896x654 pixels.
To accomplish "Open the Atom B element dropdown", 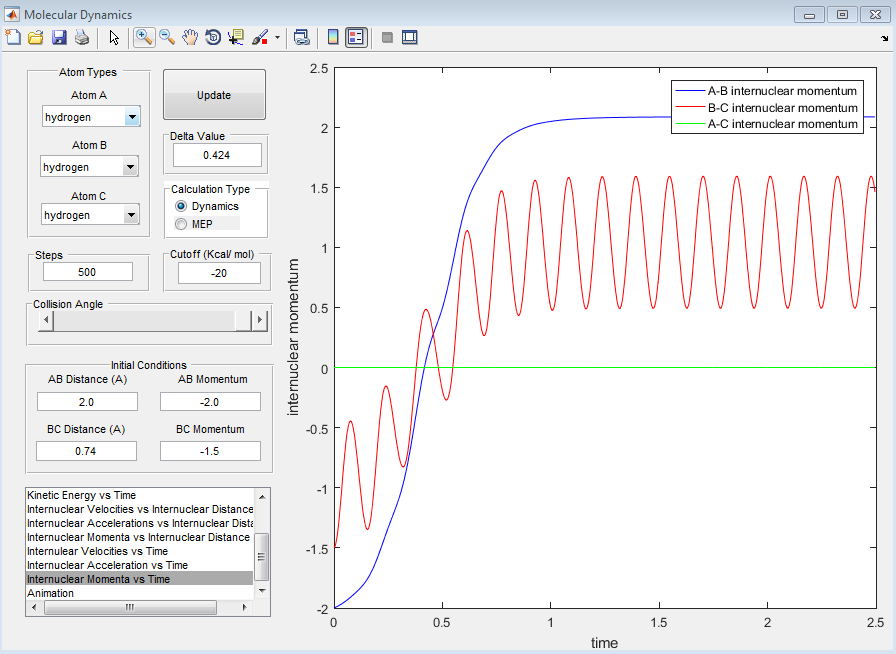I will click(x=130, y=167).
